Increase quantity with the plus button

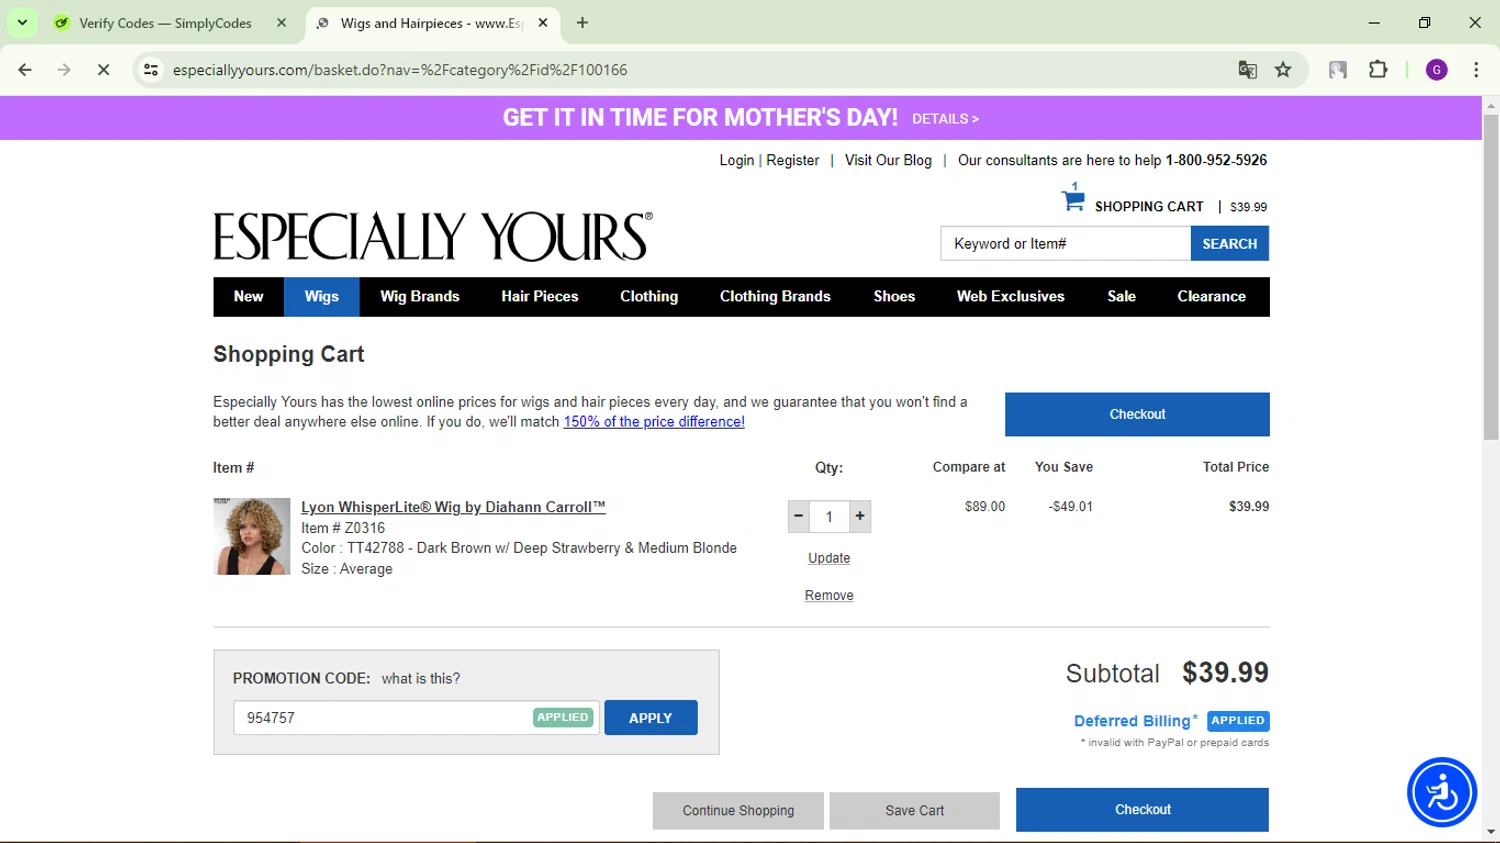(860, 516)
